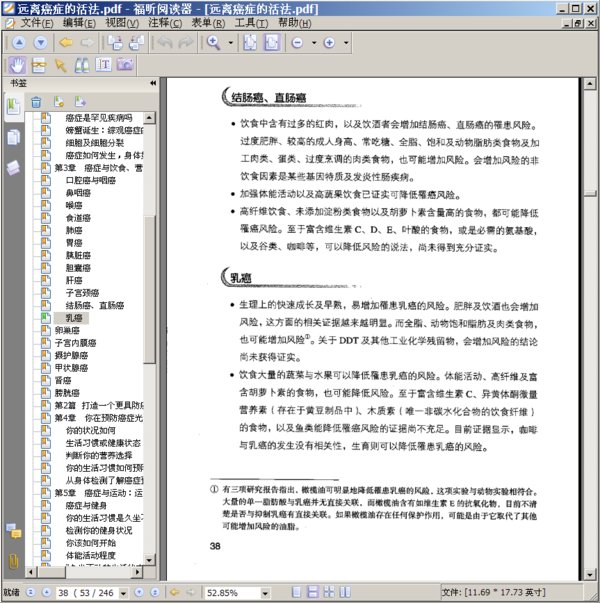This screenshot has width=600, height=603.
Task: Go to next page with down arrow
Action: [x=40, y=42]
